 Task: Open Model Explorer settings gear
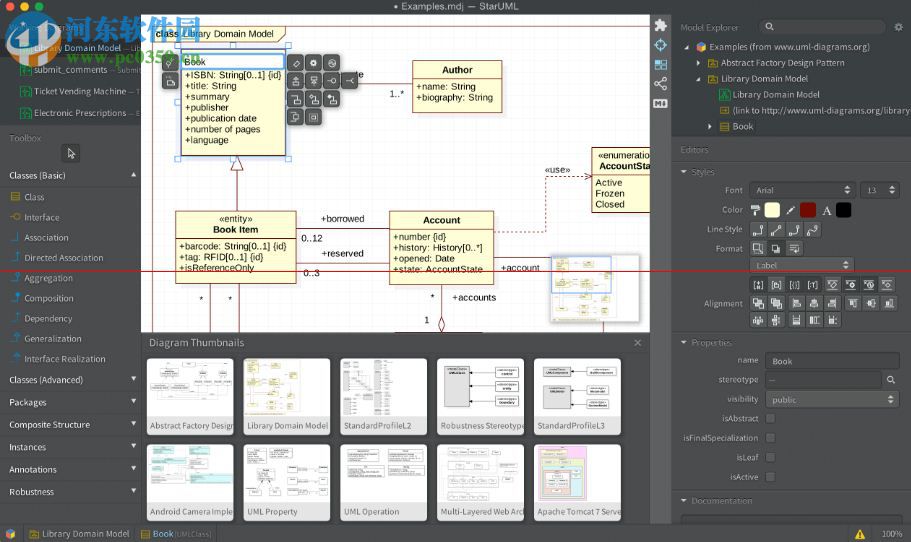(x=896, y=27)
